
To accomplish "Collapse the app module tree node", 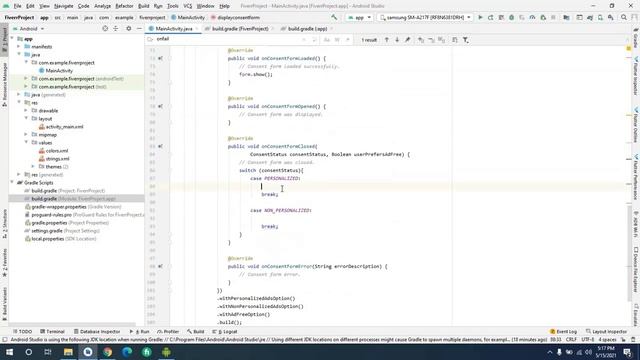I will click(12, 38).
